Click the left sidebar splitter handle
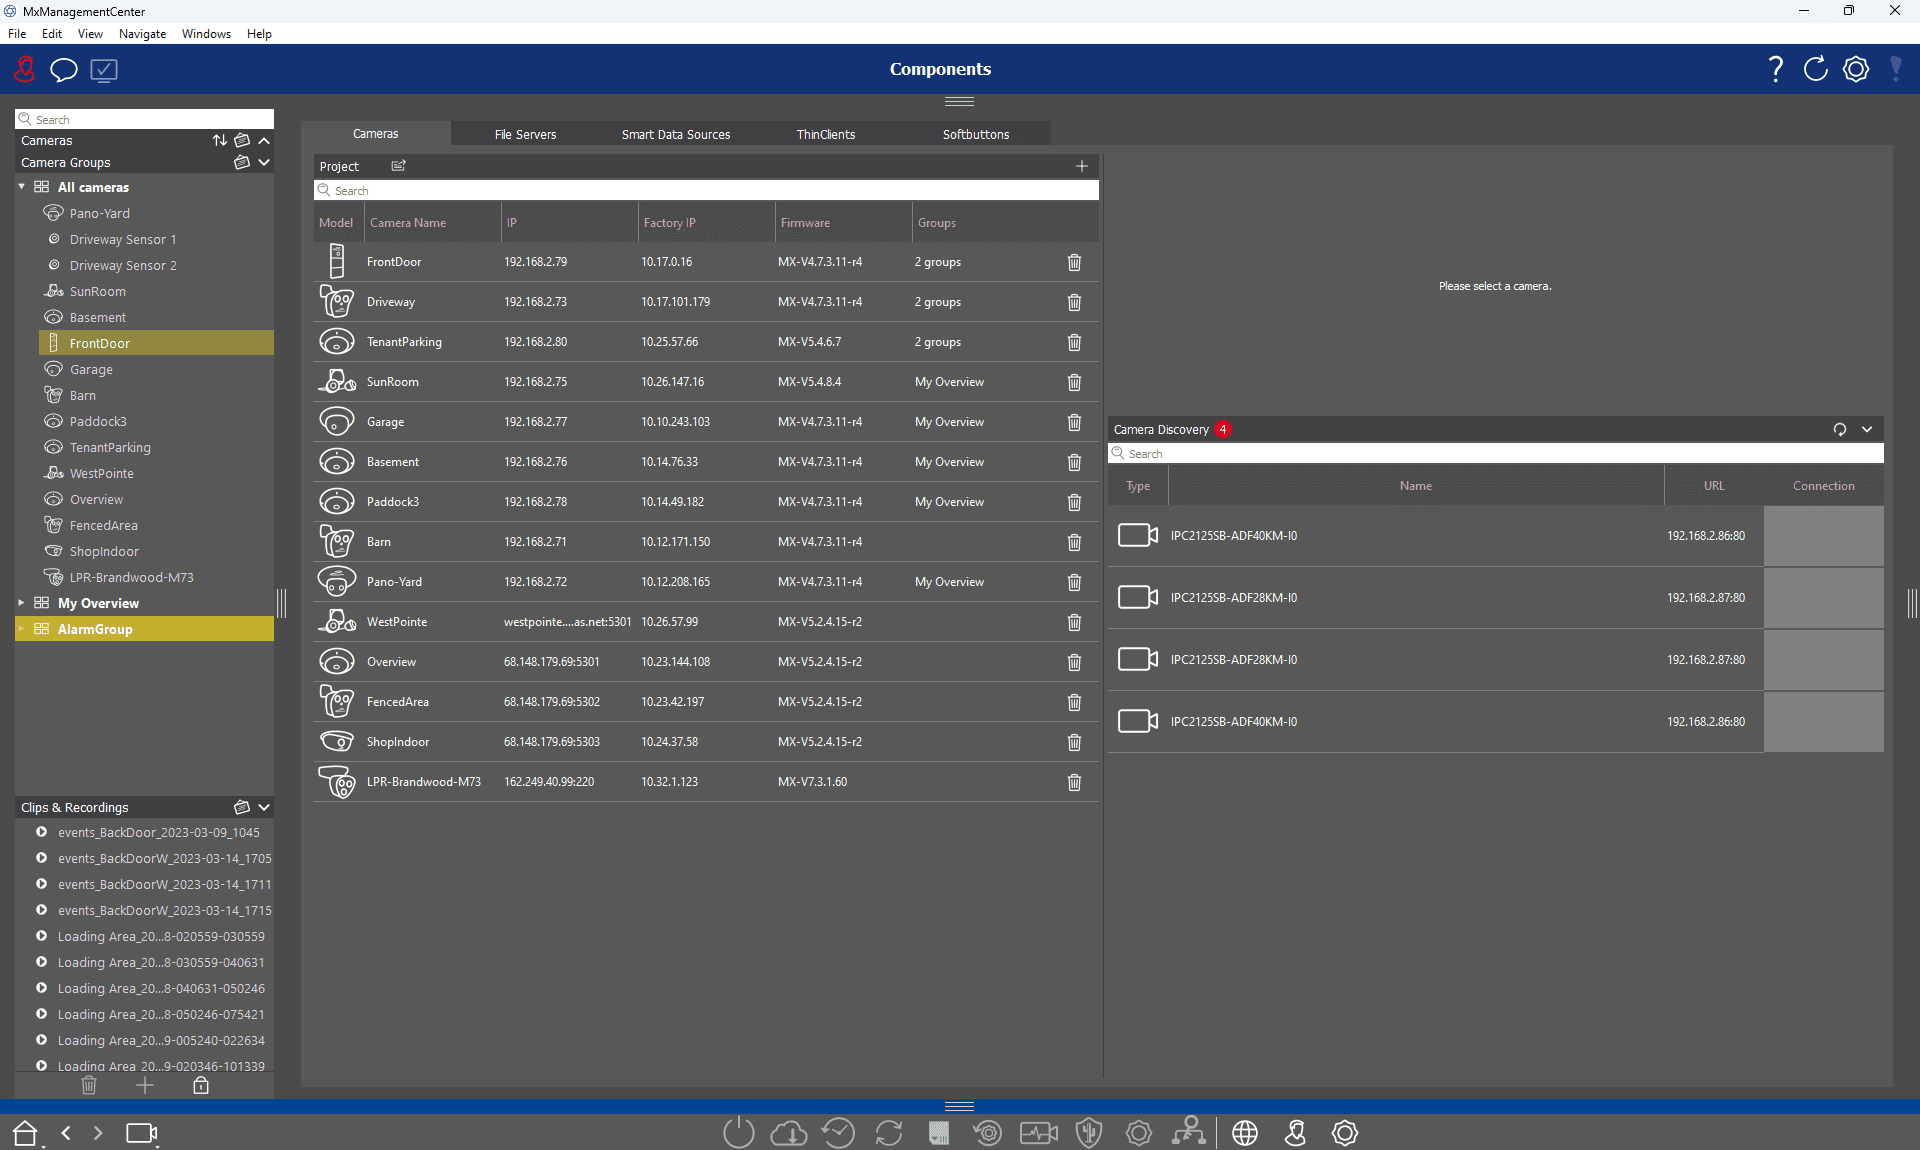This screenshot has height=1150, width=1920. point(282,603)
